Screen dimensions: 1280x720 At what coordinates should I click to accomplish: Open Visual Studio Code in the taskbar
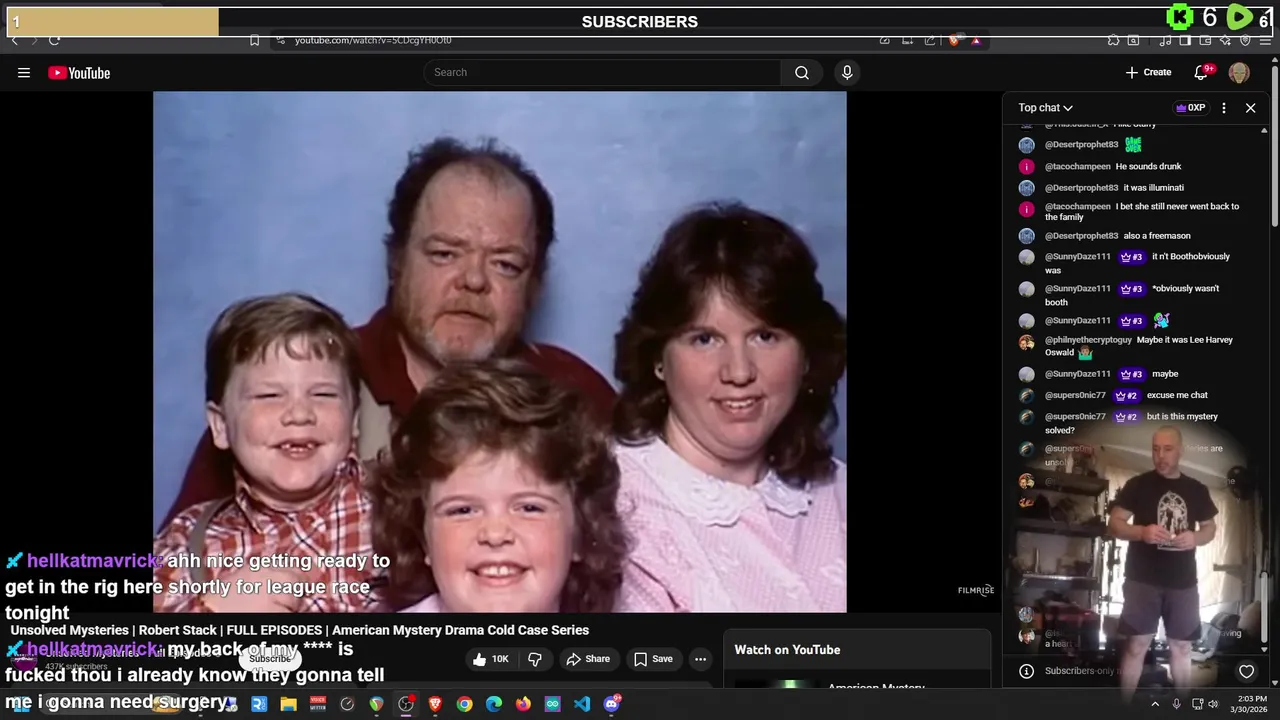tap(582, 704)
